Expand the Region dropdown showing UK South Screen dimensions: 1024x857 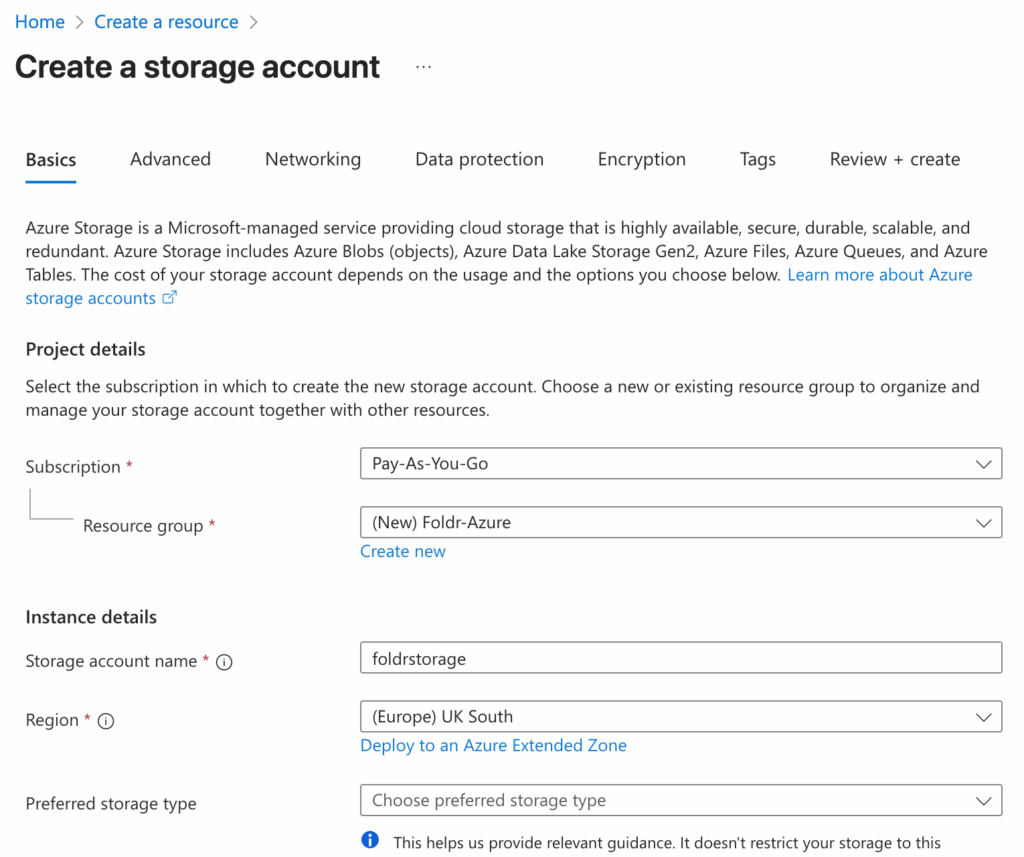click(680, 717)
